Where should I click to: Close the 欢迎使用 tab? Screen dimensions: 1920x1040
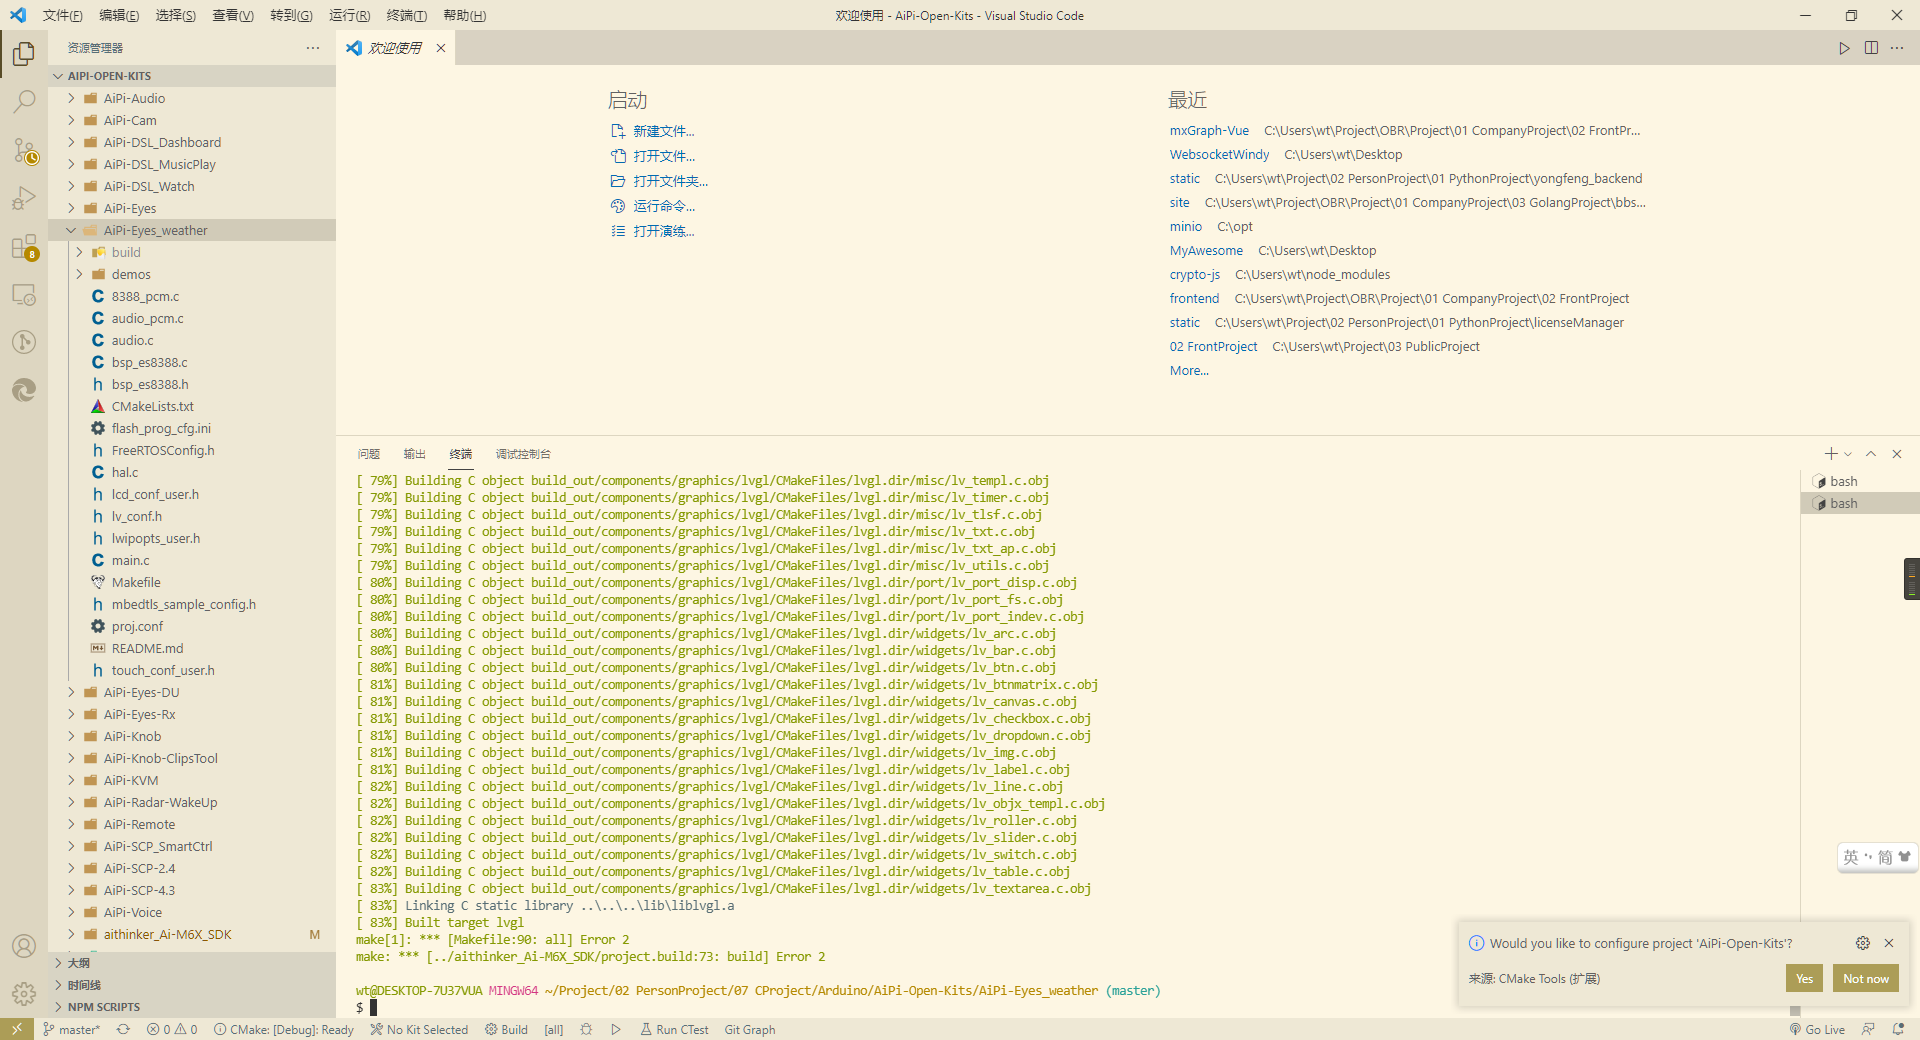[x=441, y=48]
